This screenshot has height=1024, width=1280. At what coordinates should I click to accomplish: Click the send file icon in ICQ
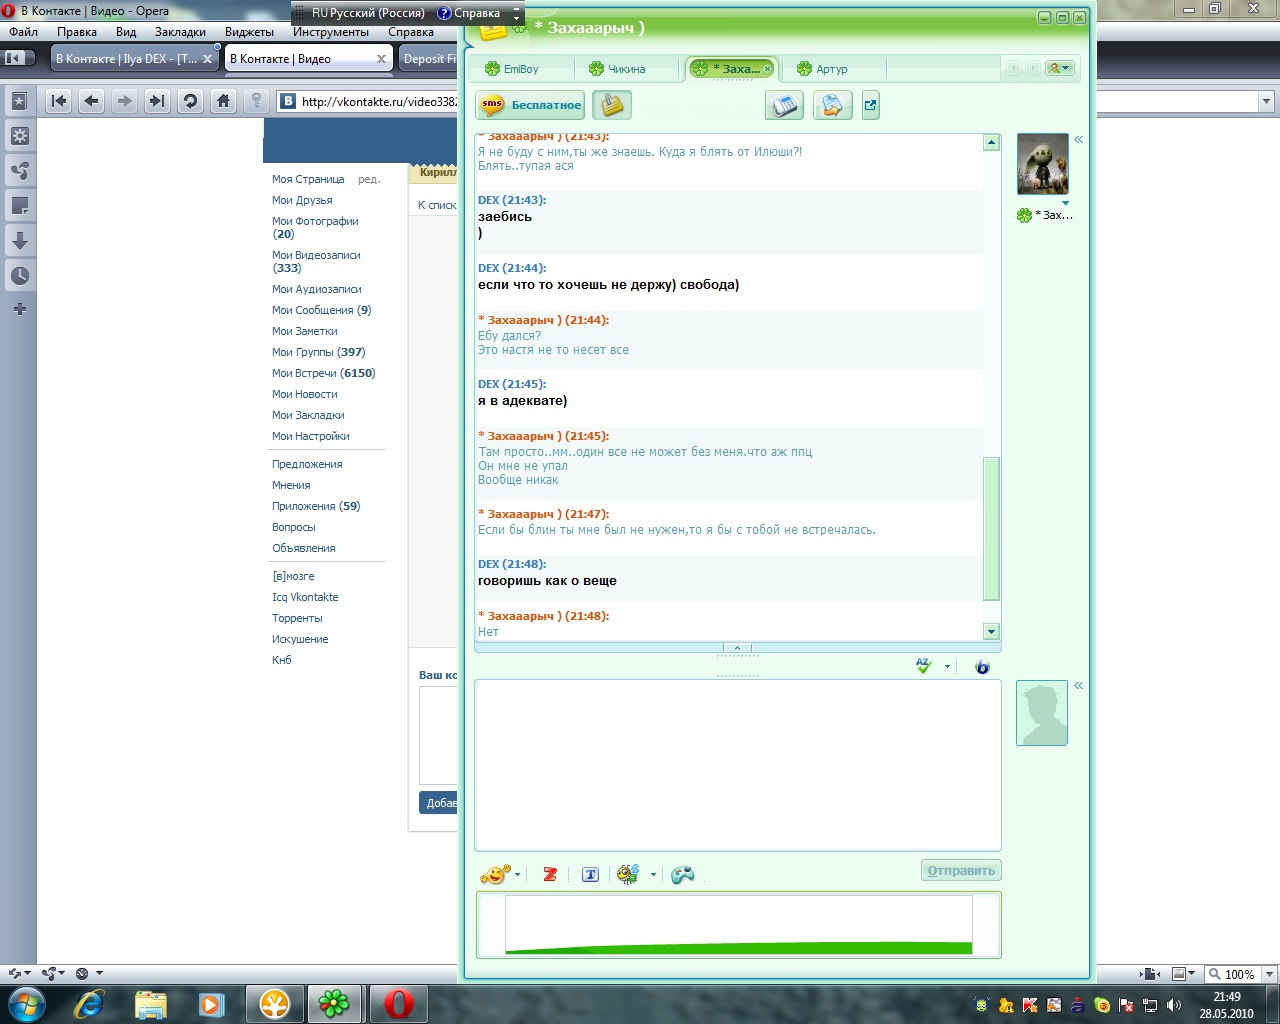pos(832,105)
